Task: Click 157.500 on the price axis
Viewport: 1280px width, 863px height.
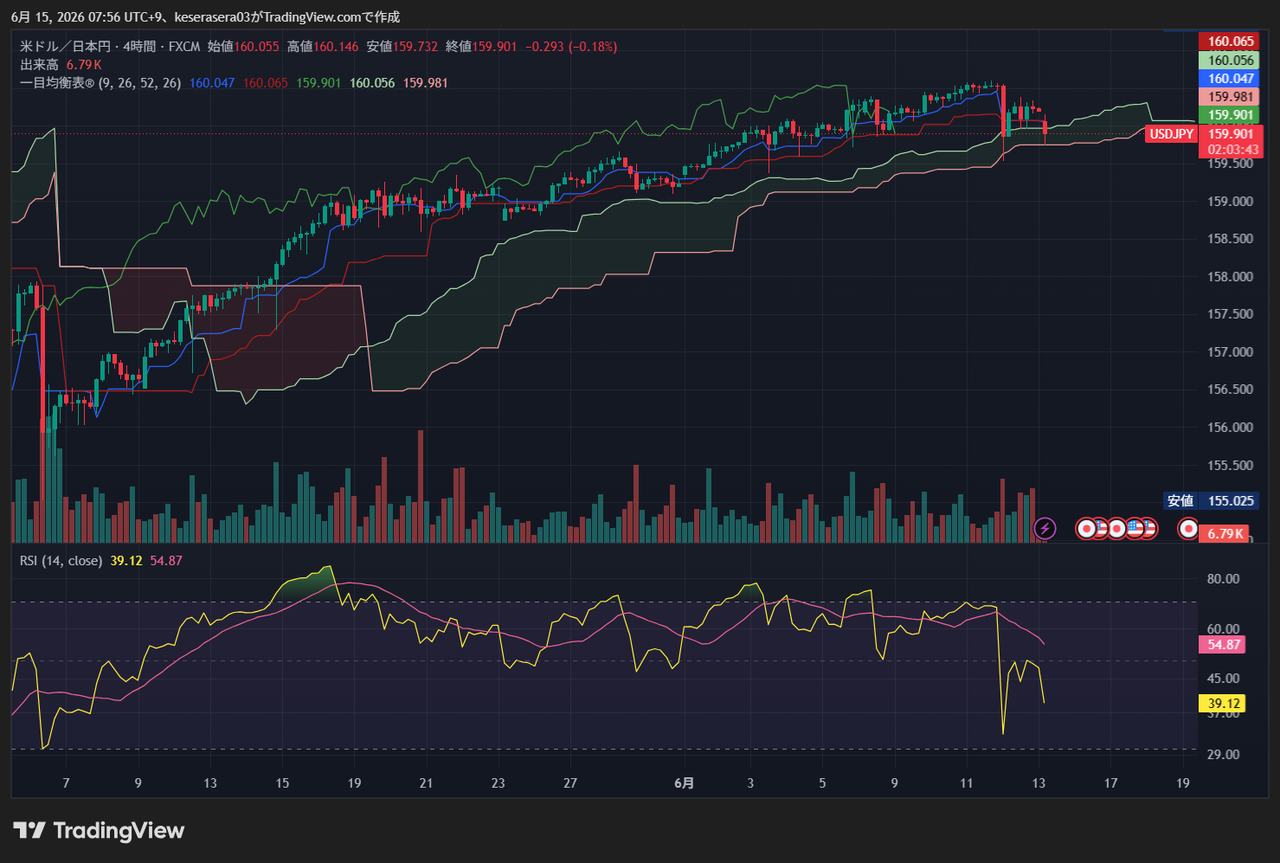Action: pyautogui.click(x=1228, y=314)
